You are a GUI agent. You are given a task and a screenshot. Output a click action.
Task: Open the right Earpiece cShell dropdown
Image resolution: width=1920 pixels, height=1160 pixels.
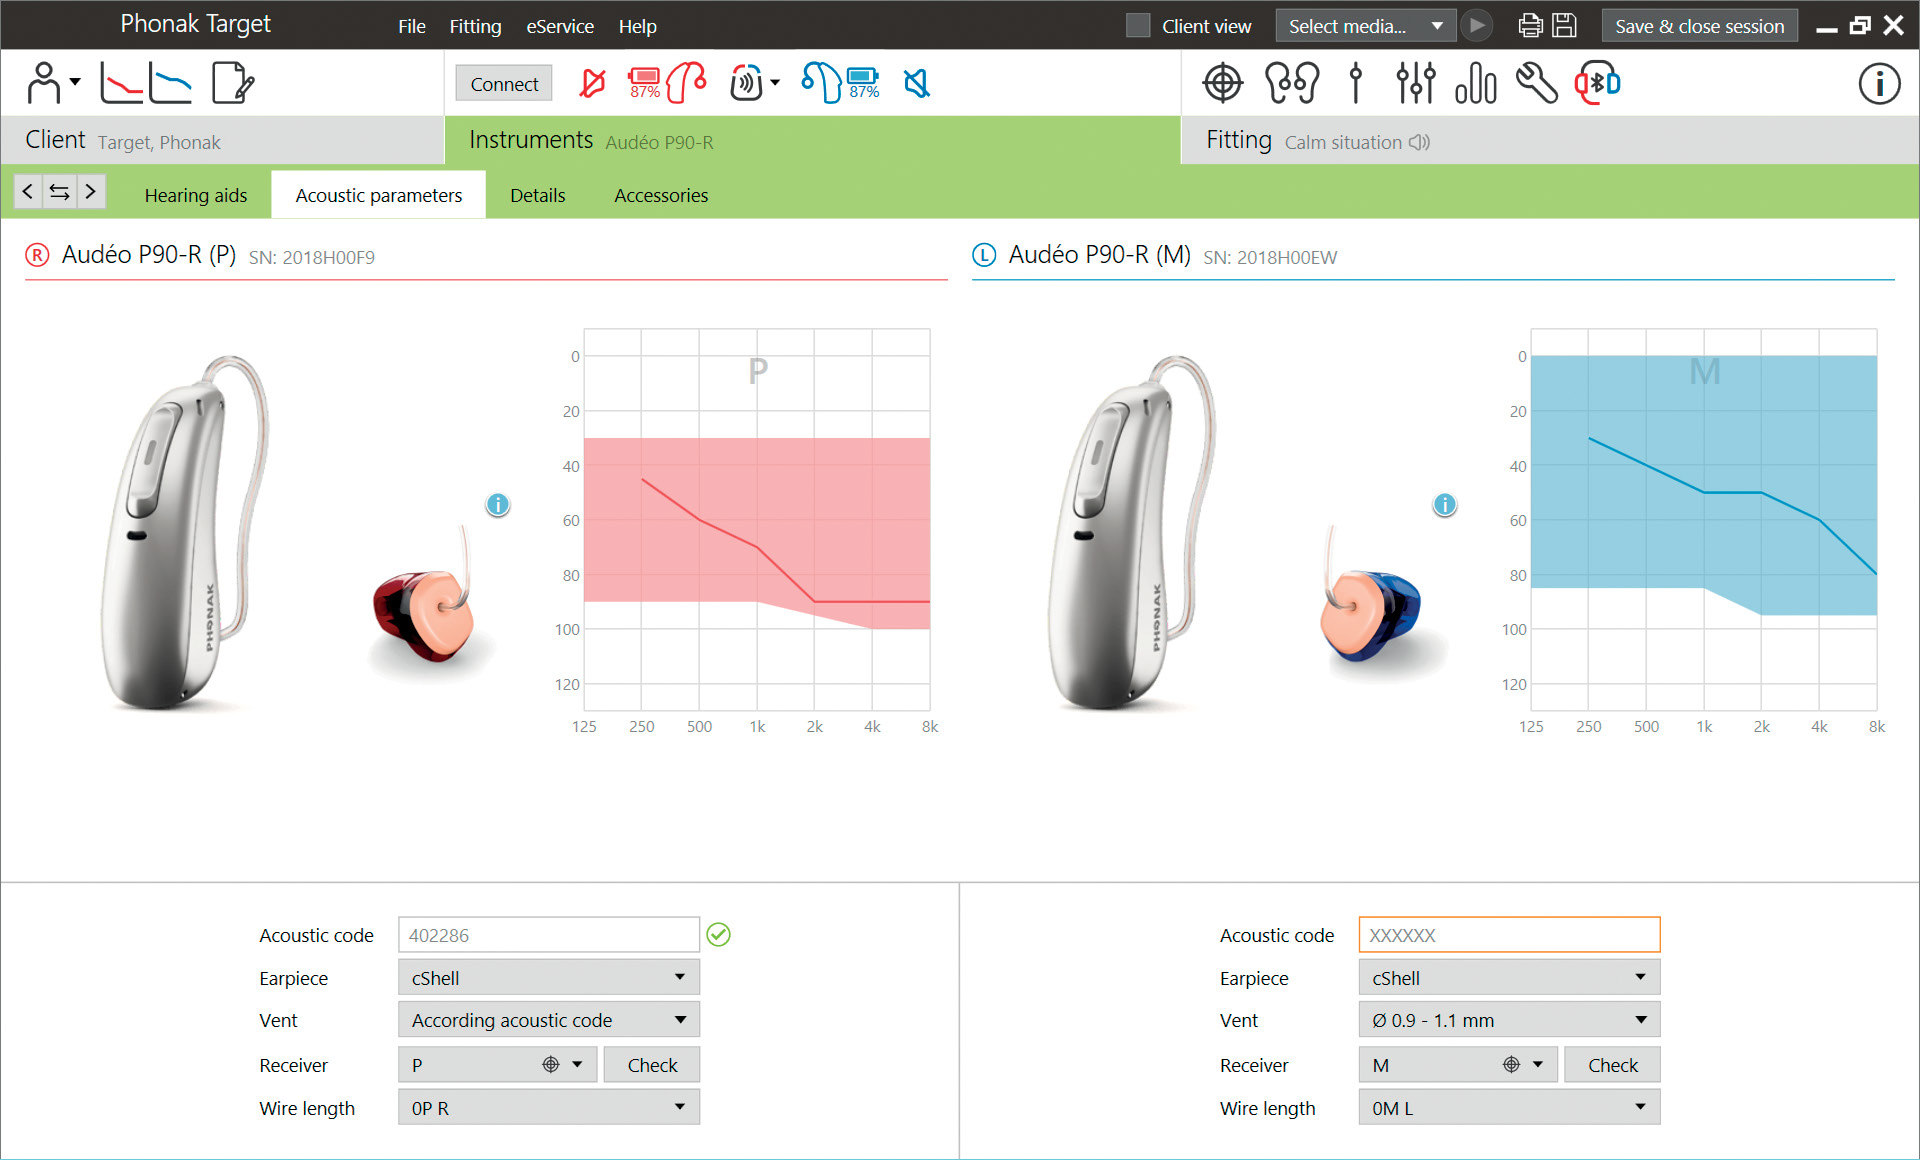coord(549,978)
